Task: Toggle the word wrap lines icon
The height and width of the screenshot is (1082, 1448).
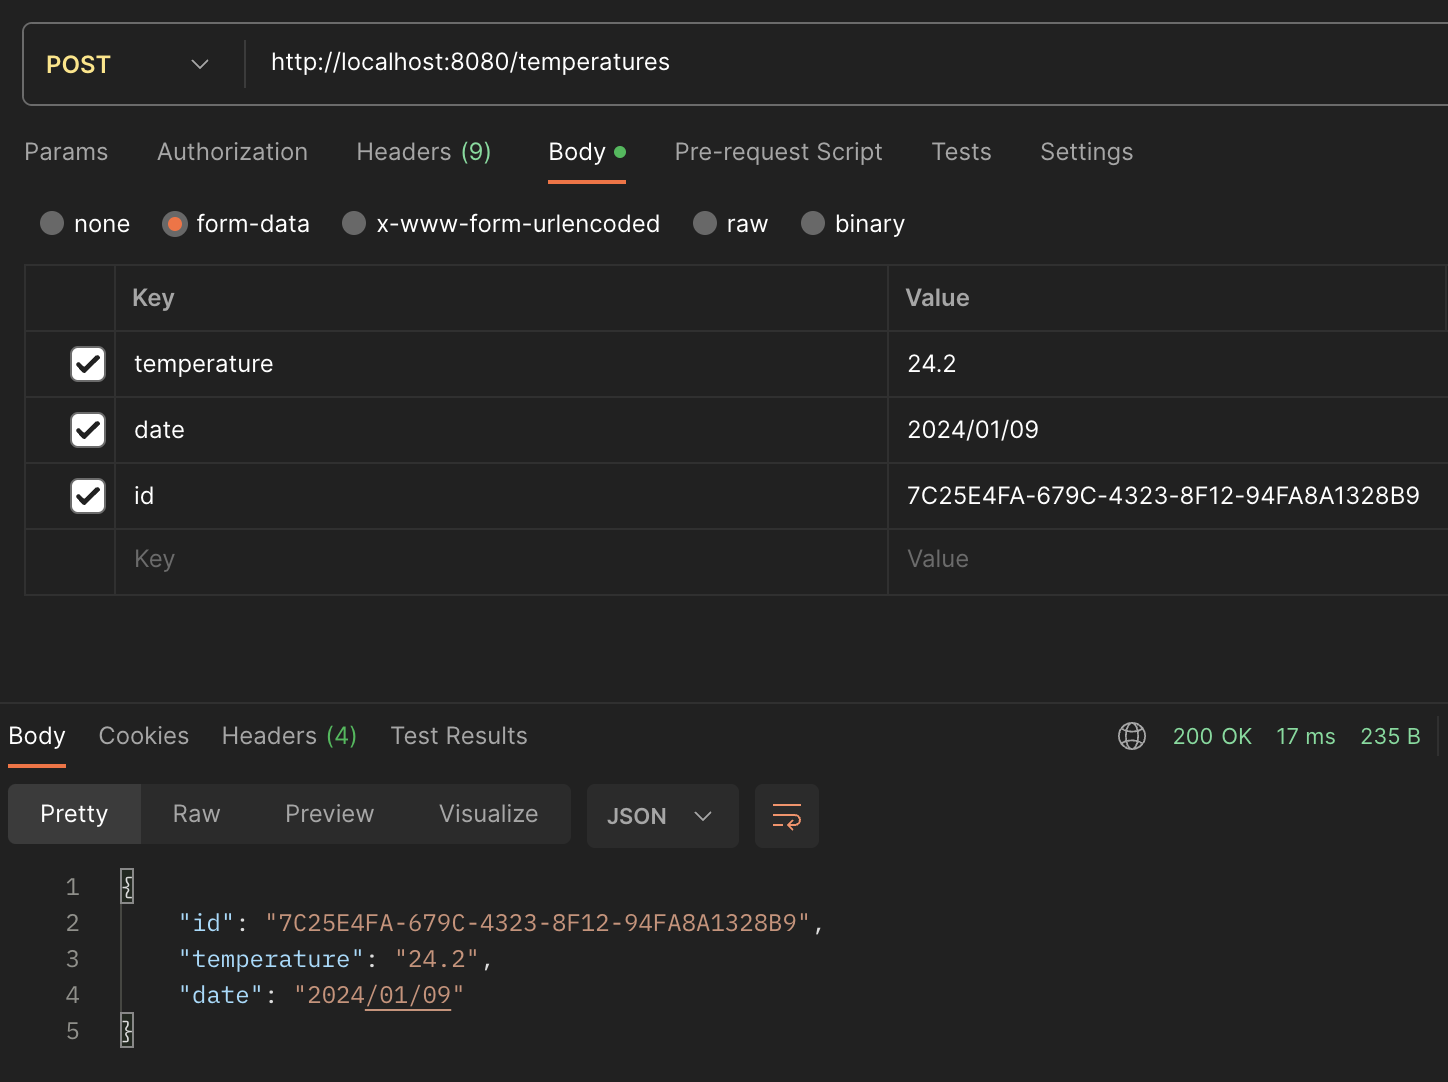Action: pos(786,816)
